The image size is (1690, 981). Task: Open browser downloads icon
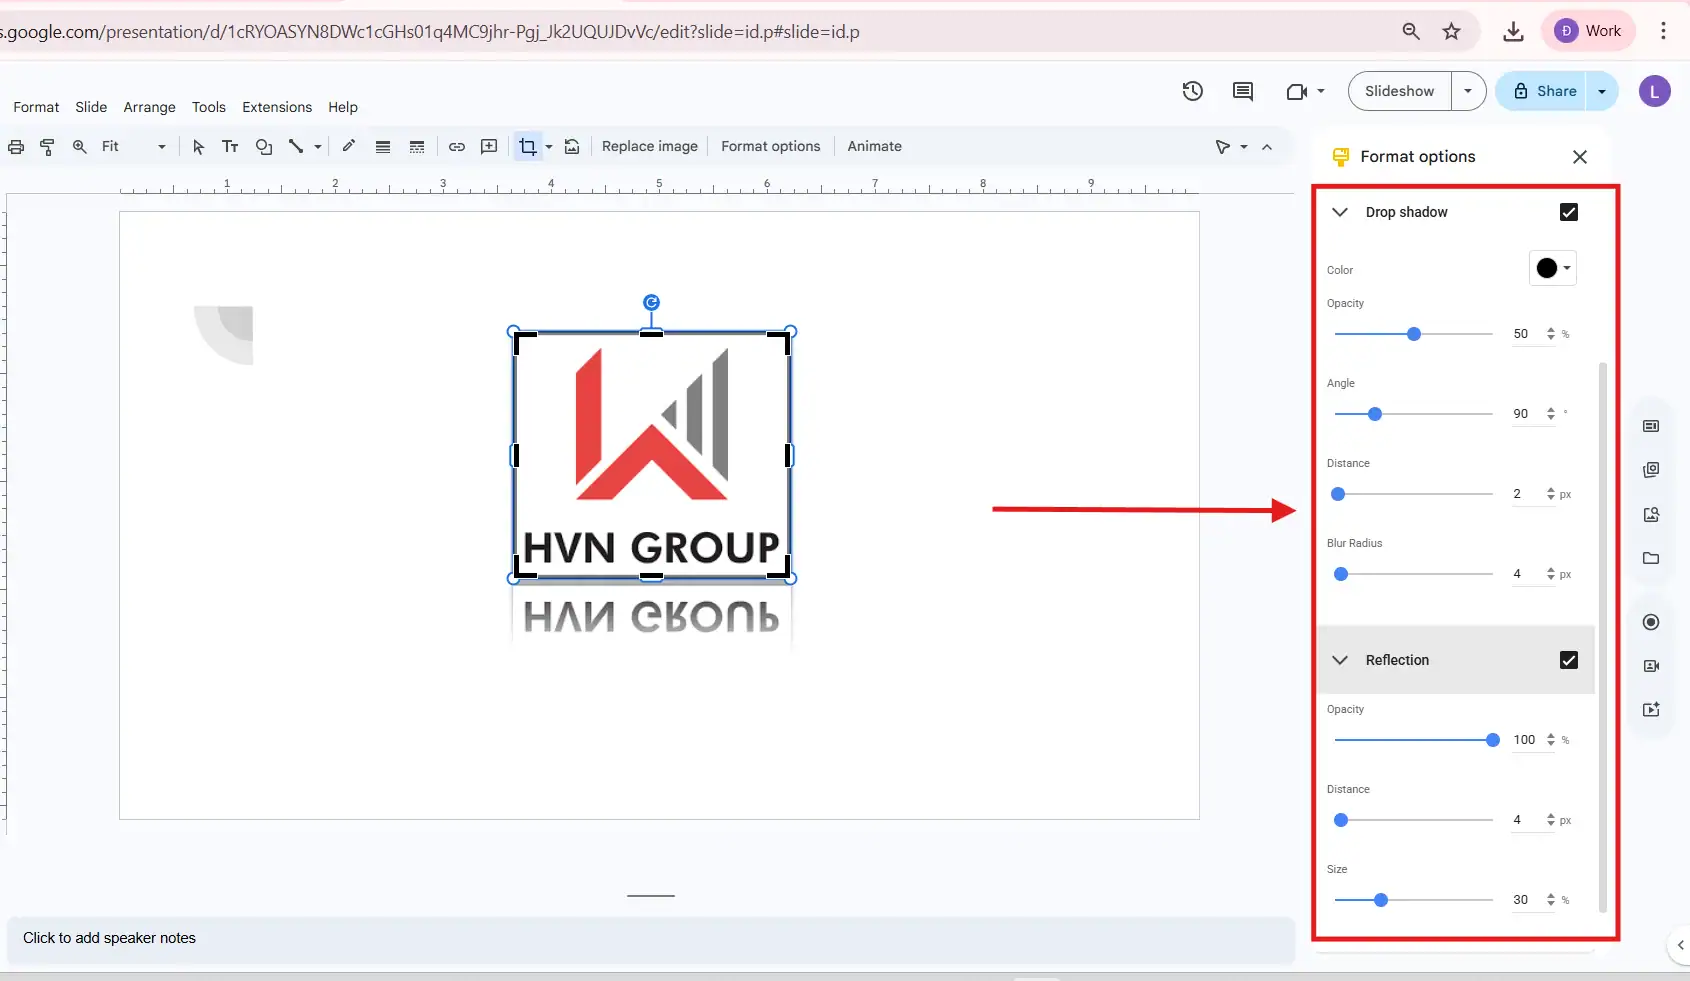pos(1514,31)
